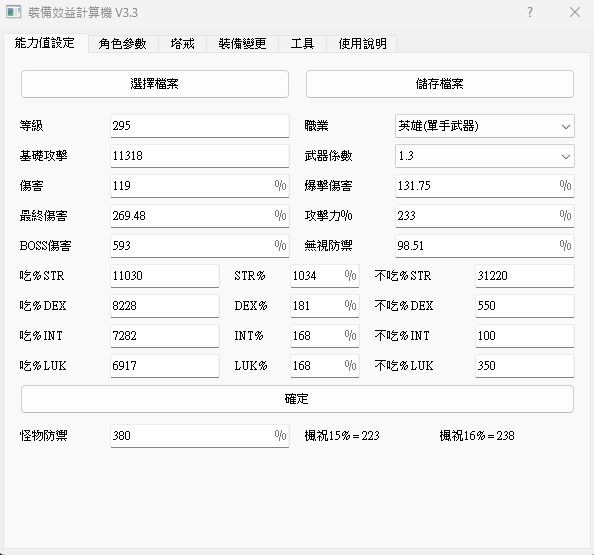
Task: Focus the 等級 level input field
Action: pyautogui.click(x=200, y=126)
